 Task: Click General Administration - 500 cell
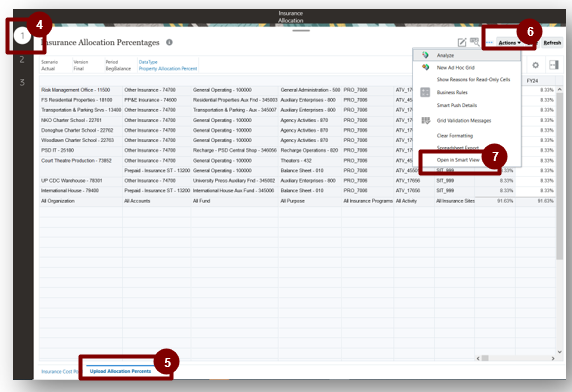point(310,90)
